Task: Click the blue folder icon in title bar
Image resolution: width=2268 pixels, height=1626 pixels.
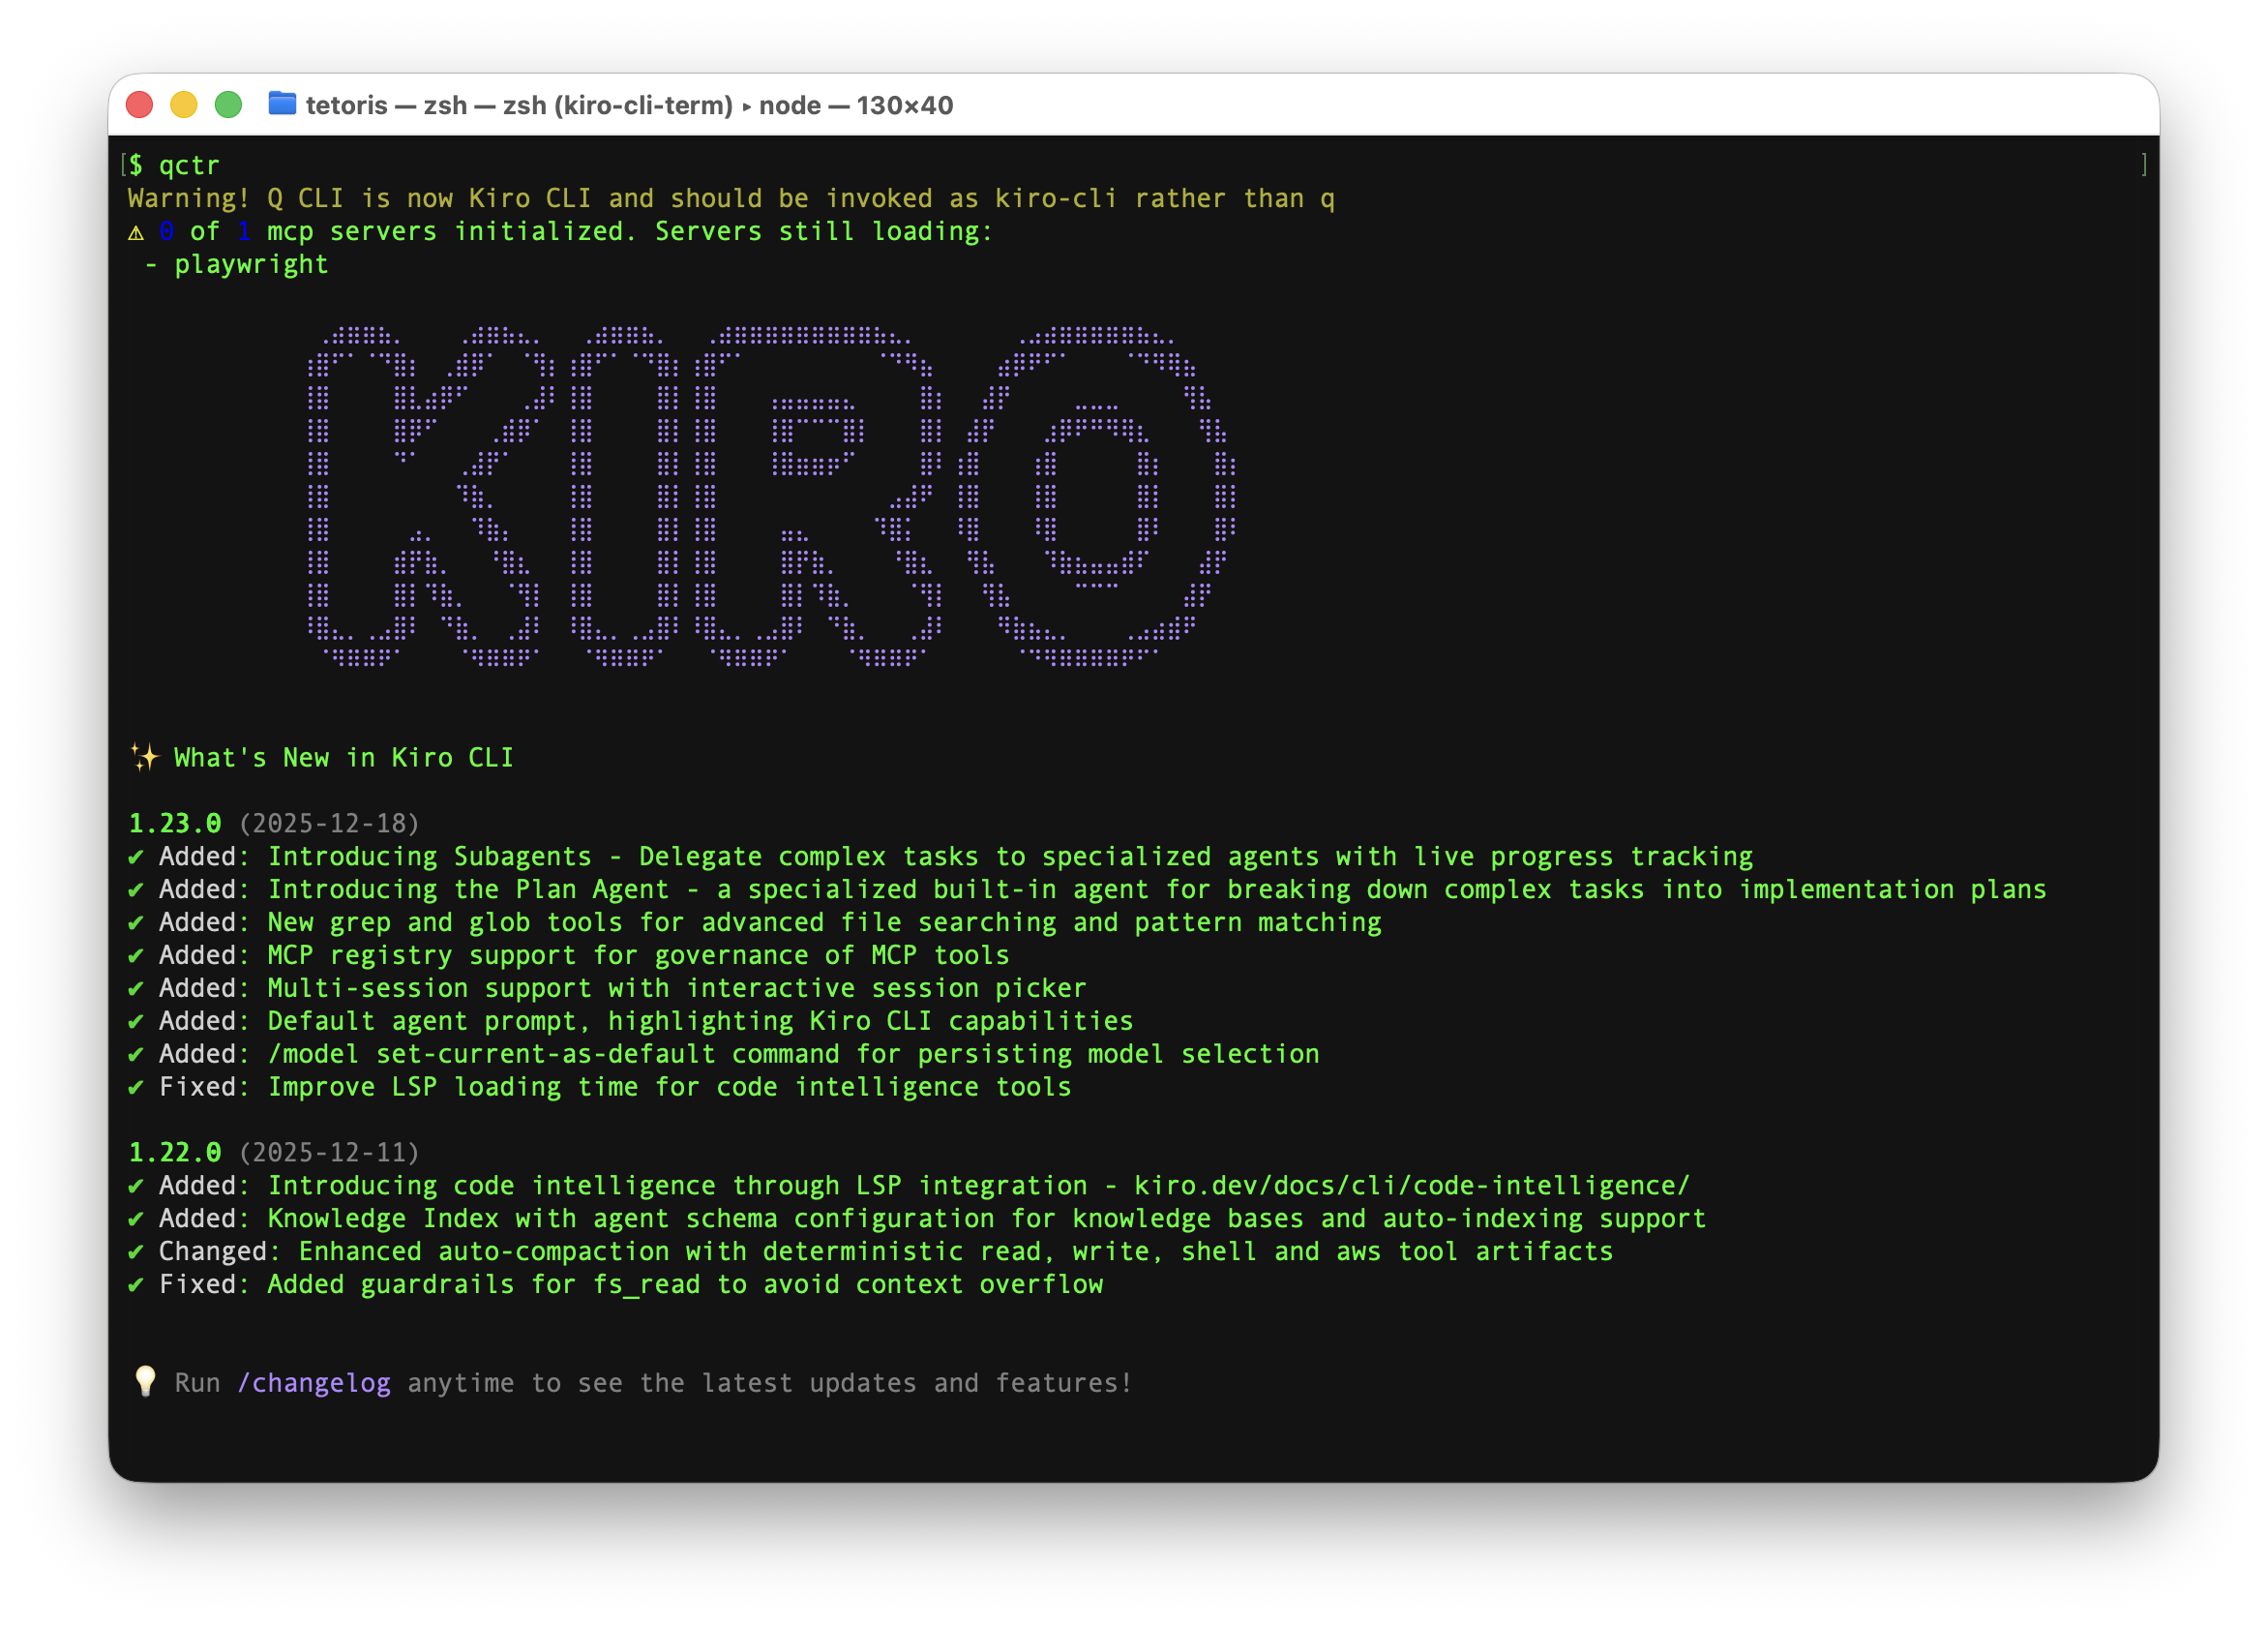Action: tap(282, 104)
